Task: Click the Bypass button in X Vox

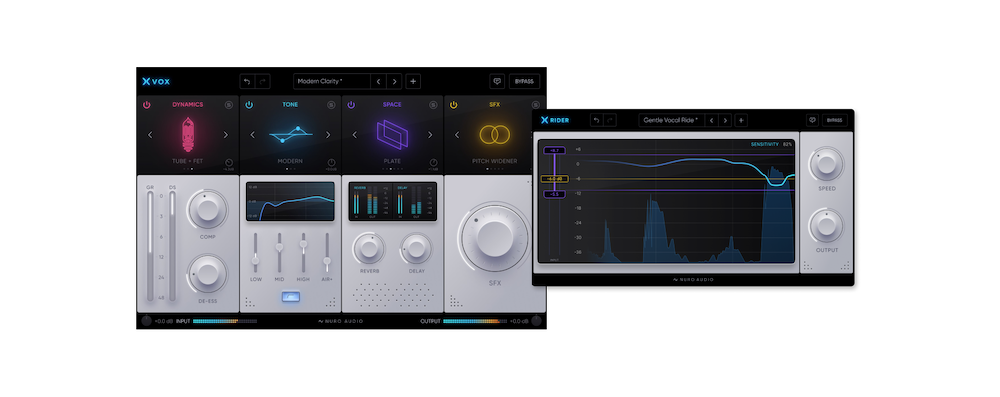Action: click(524, 82)
